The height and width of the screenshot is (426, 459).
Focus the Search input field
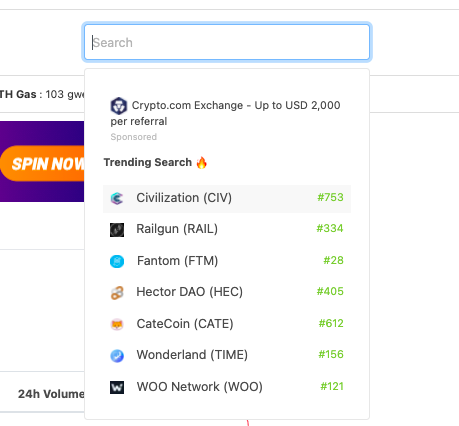click(227, 42)
